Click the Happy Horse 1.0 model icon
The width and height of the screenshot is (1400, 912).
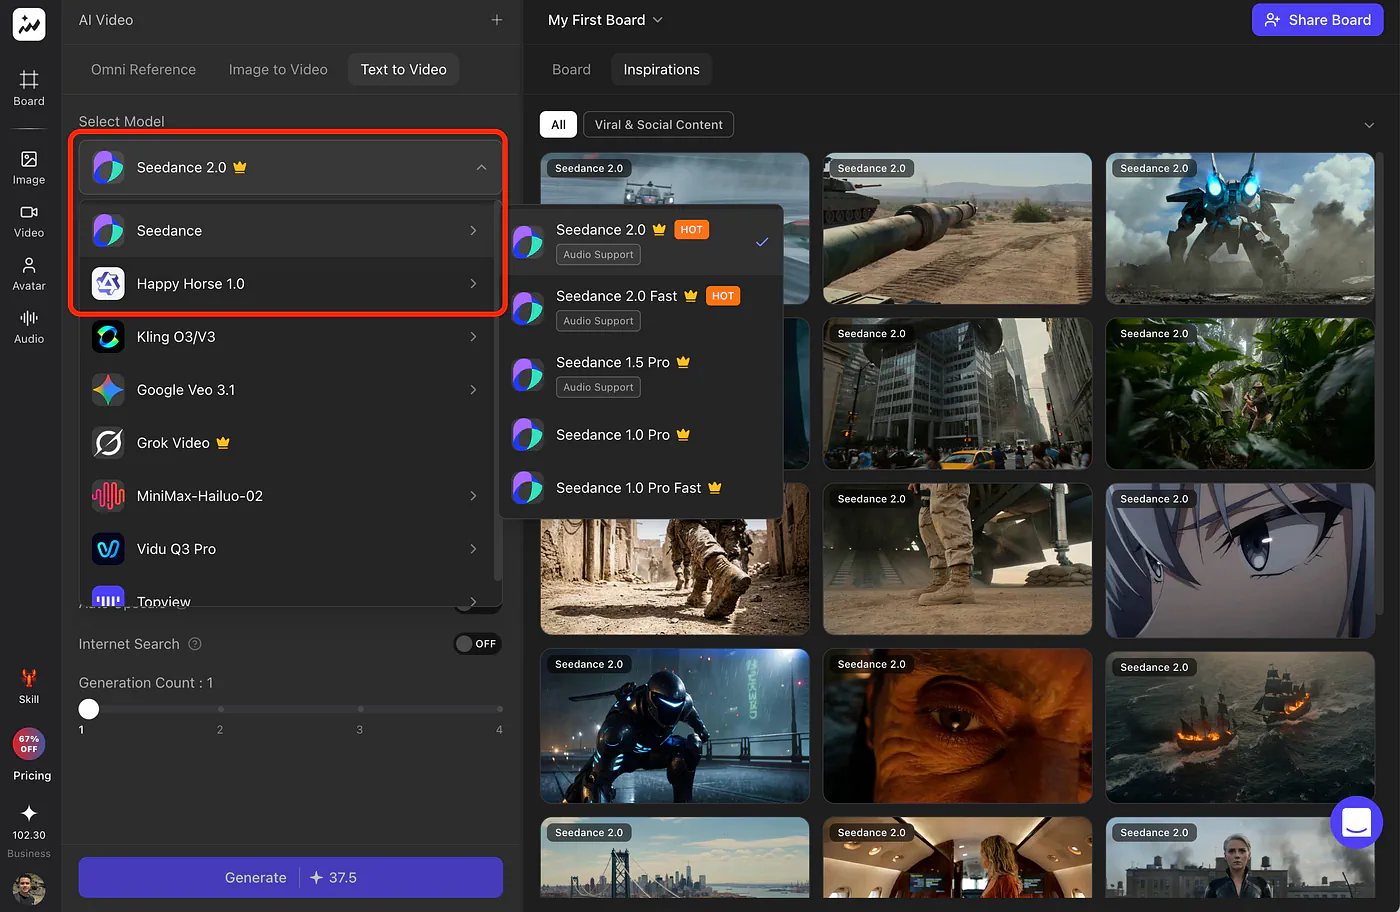[108, 284]
